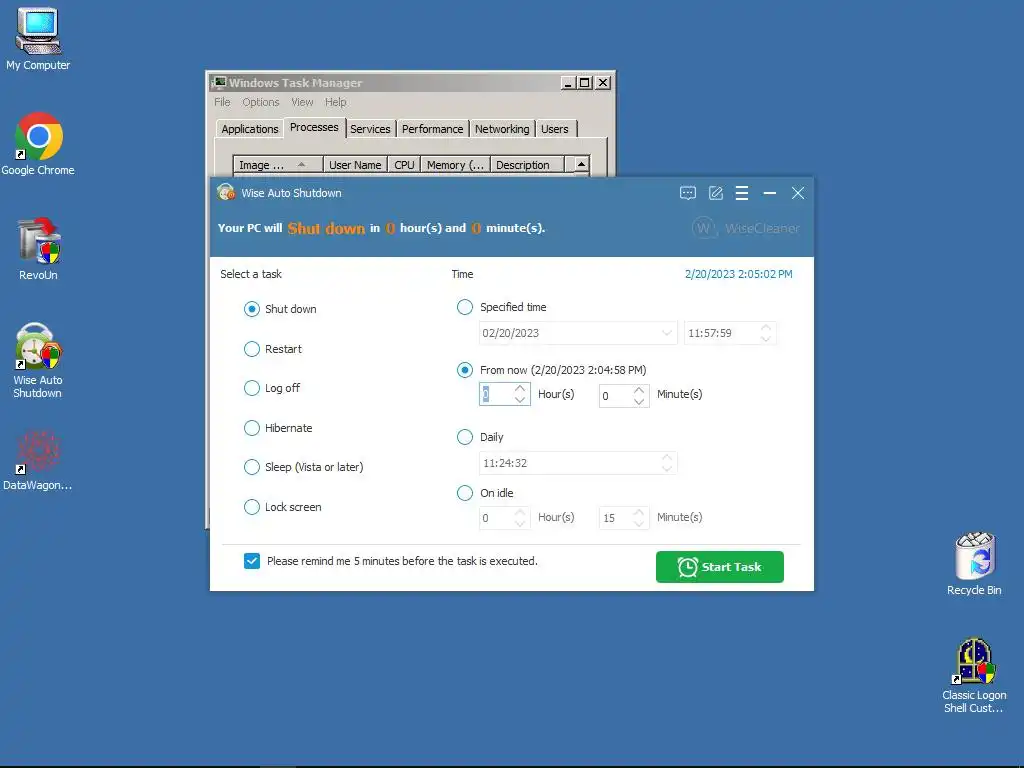Select the Shut down radio button
1024x768 pixels.
[x=251, y=309]
